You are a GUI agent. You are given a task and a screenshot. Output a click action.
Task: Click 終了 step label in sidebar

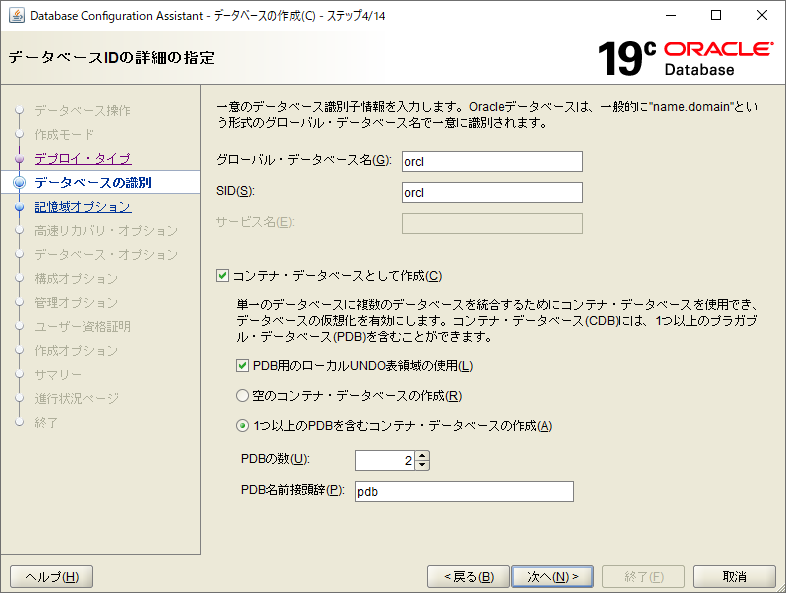[46, 423]
